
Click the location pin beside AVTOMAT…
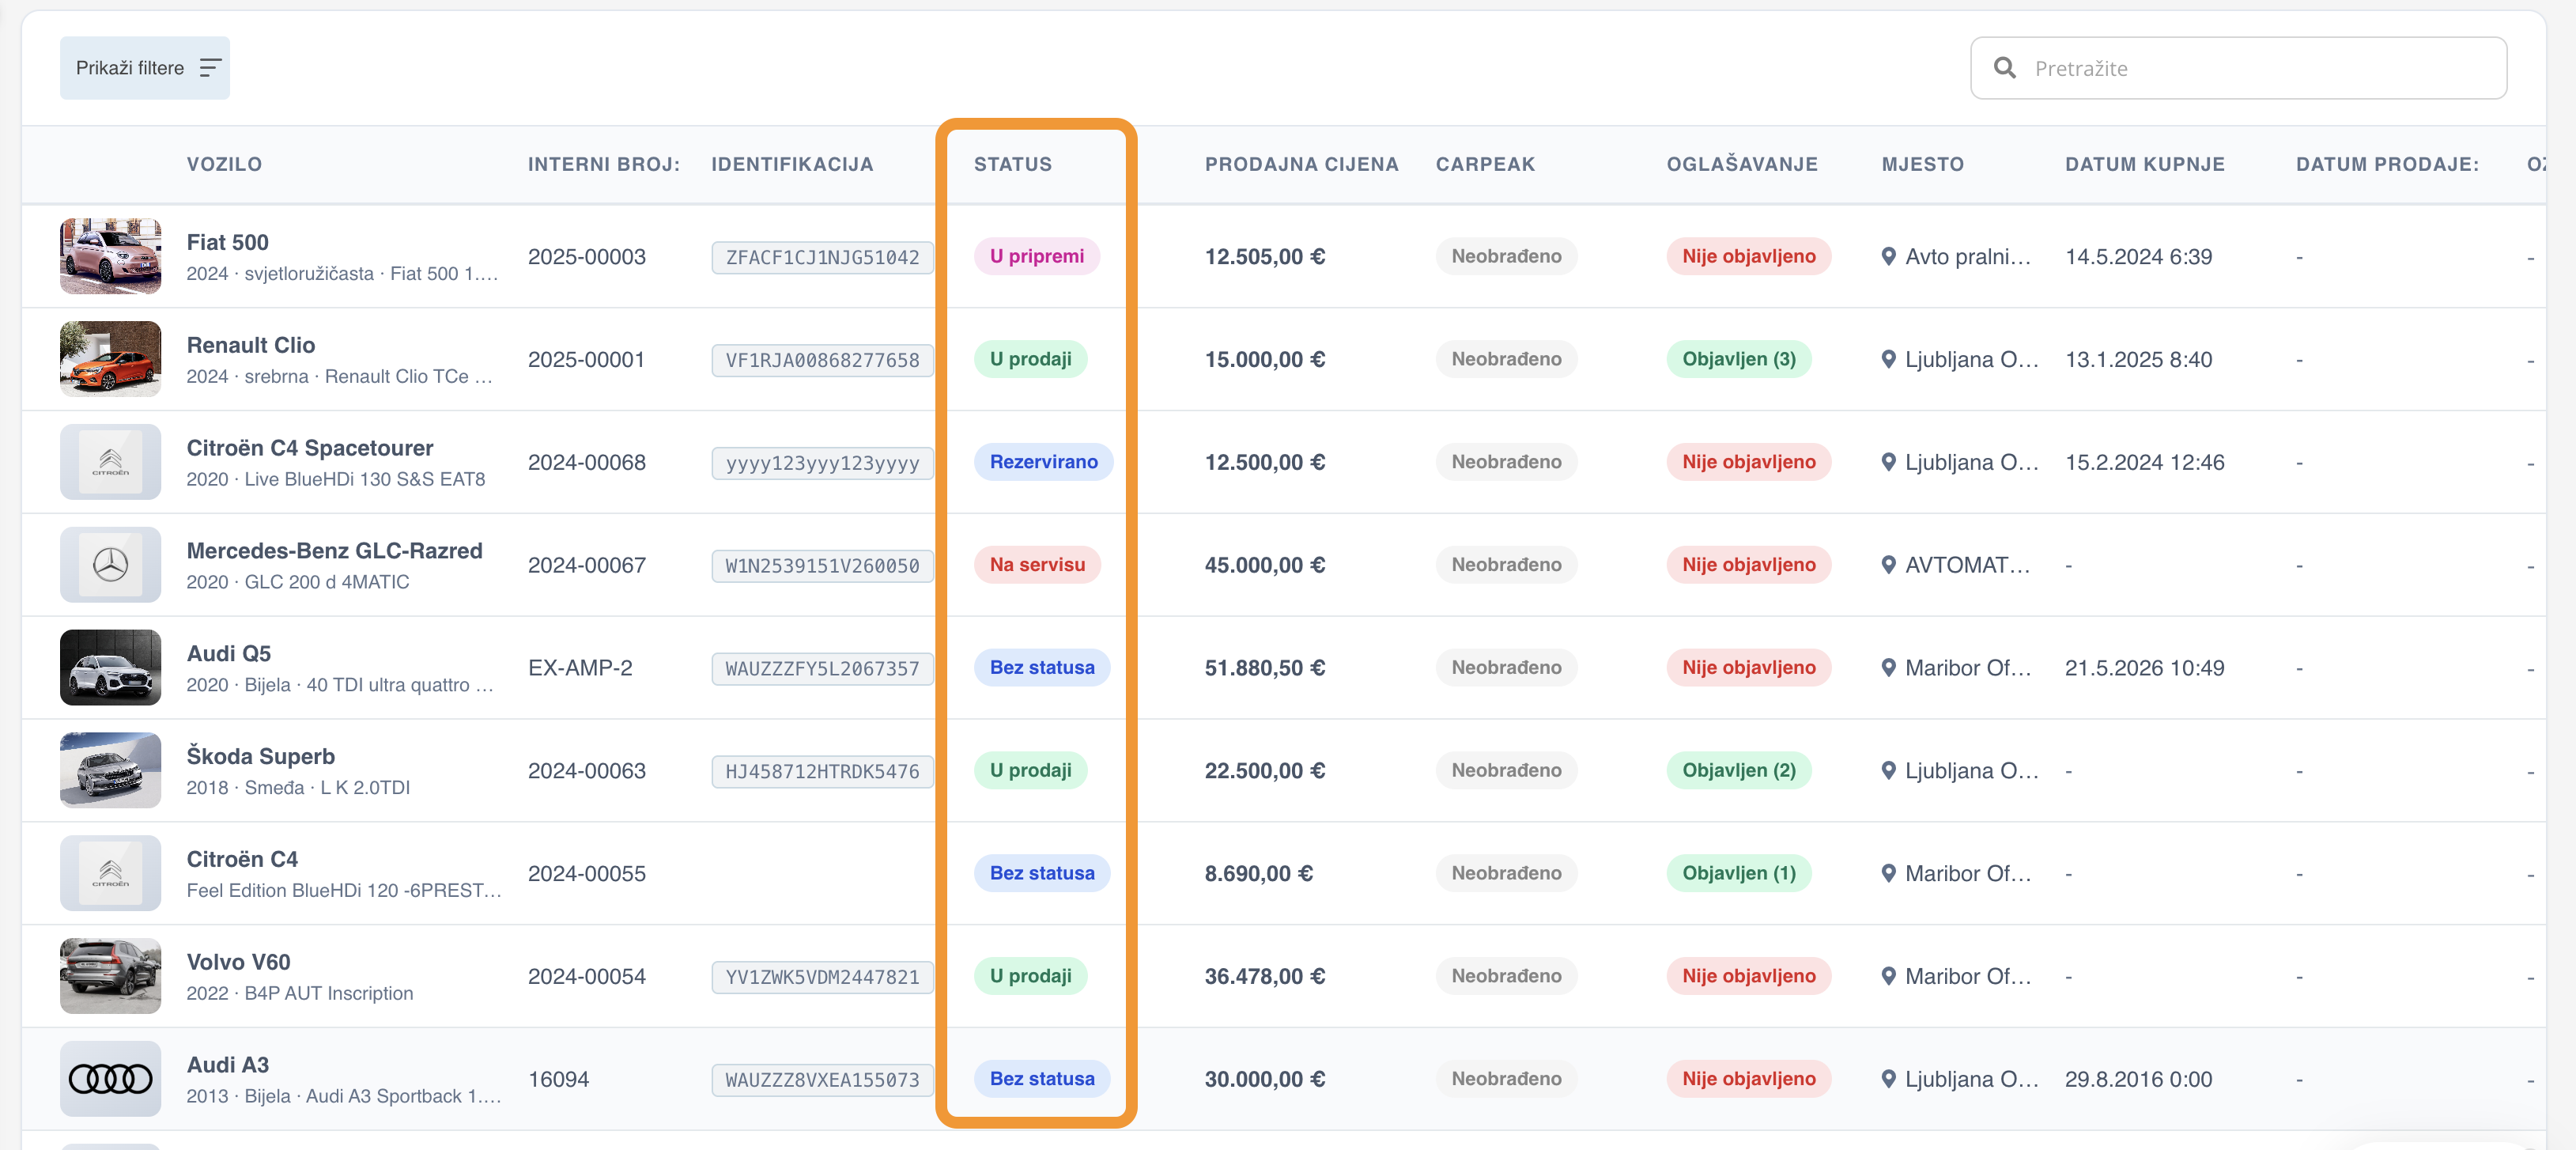(x=1888, y=565)
